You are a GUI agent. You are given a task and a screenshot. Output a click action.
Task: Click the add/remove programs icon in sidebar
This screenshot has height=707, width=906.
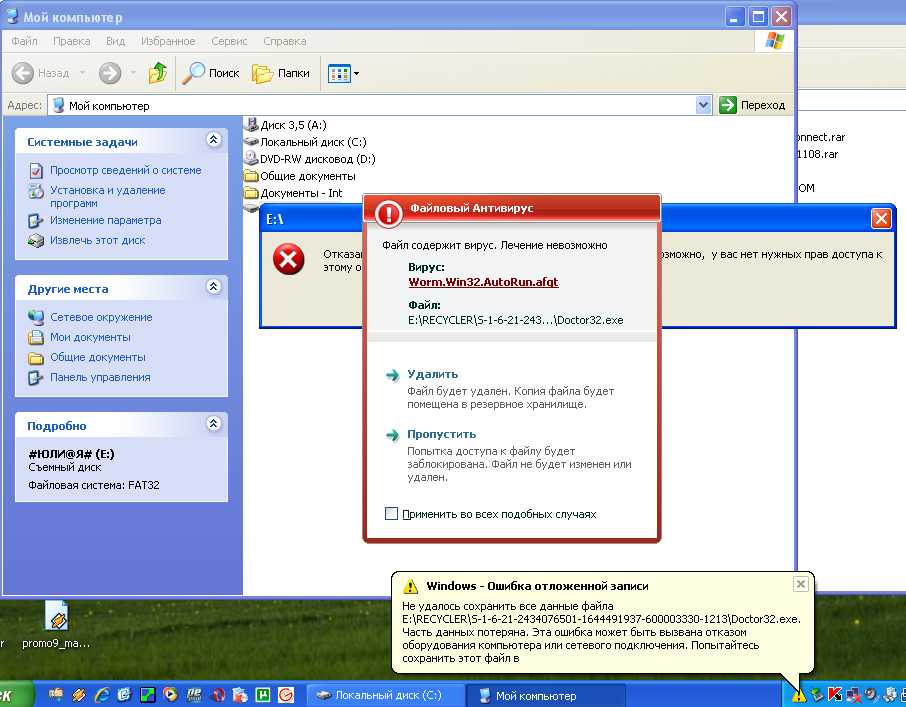pos(36,191)
